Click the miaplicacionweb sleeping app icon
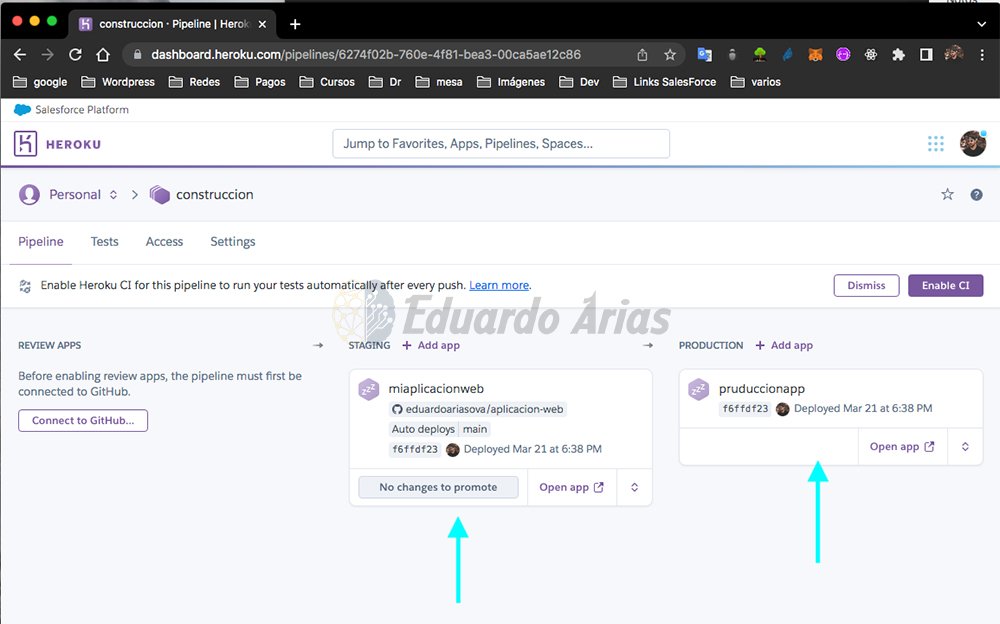Image resolution: width=1000 pixels, height=624 pixels. 369,389
